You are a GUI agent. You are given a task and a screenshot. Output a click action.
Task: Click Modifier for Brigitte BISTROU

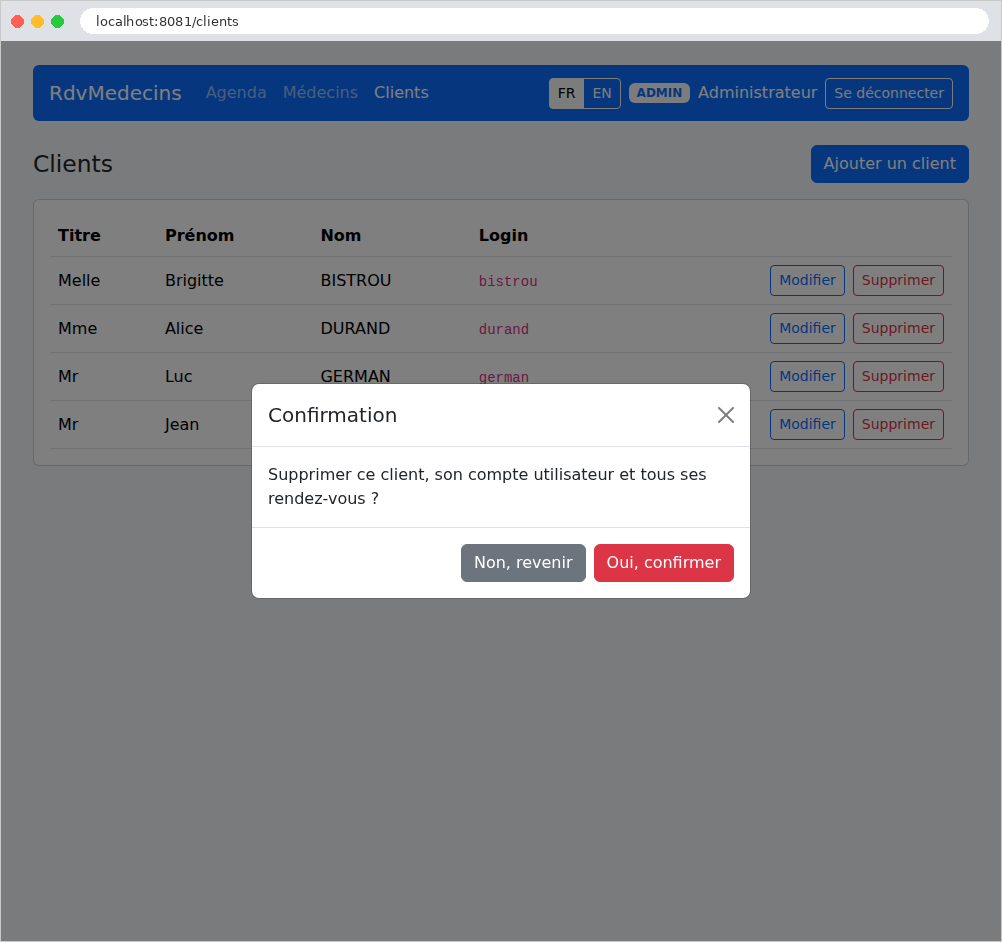pyautogui.click(x=807, y=281)
